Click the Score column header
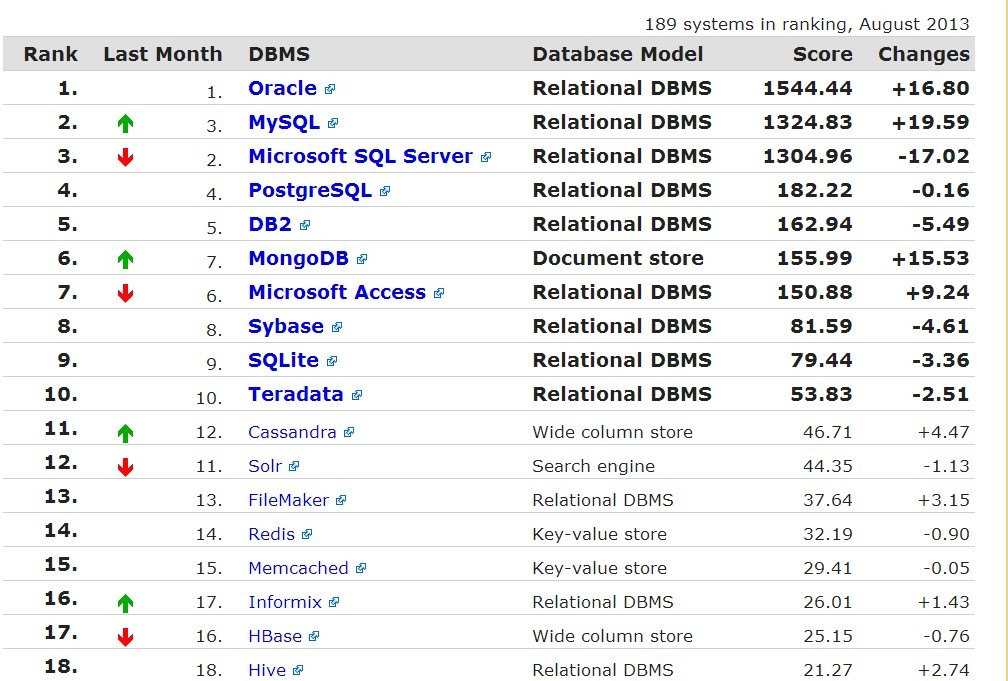Image resolution: width=1008 pixels, height=681 pixels. pyautogui.click(x=822, y=54)
